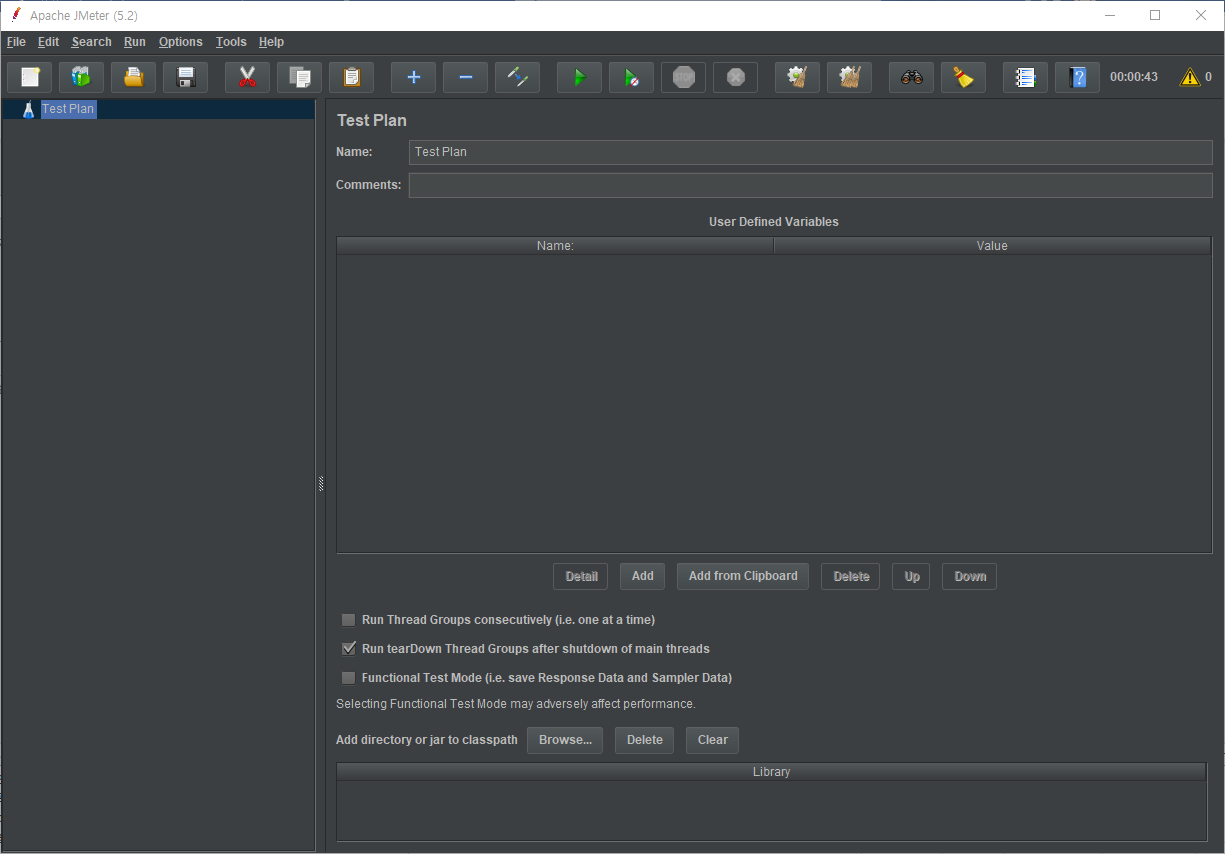Open Help with the question mark icon
This screenshot has width=1225, height=854.
pyautogui.click(x=1078, y=77)
